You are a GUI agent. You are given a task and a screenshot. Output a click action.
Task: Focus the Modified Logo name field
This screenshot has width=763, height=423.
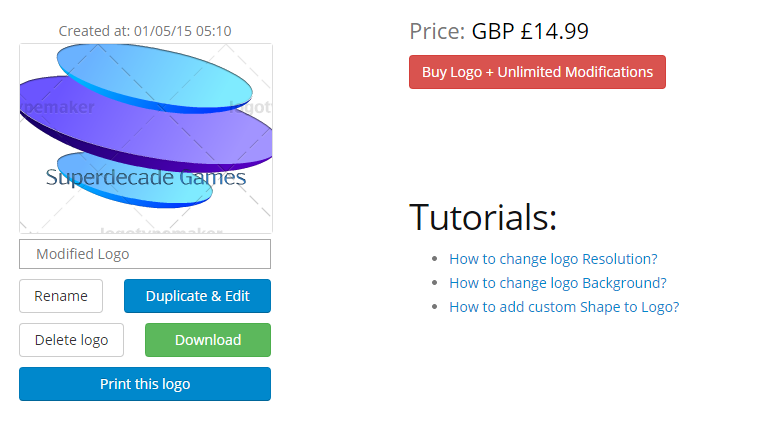pyautogui.click(x=145, y=254)
